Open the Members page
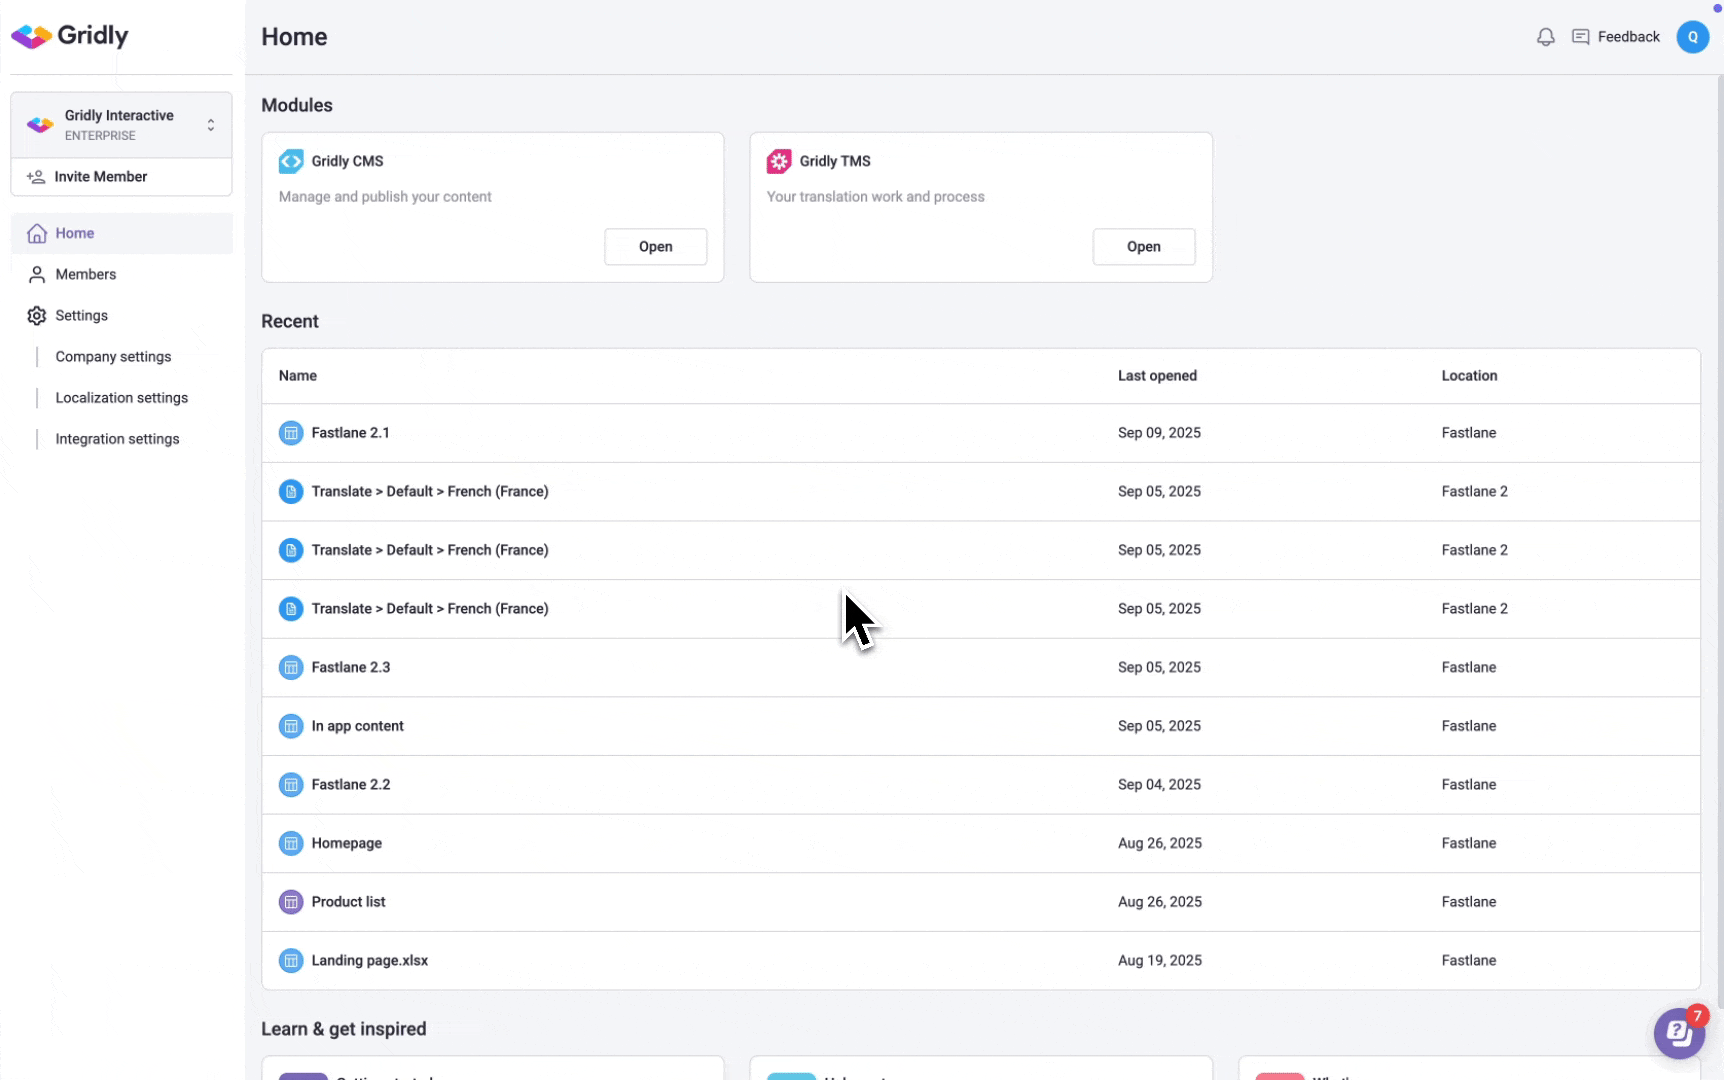Screen dimensions: 1724x1080 [x=121, y=274]
